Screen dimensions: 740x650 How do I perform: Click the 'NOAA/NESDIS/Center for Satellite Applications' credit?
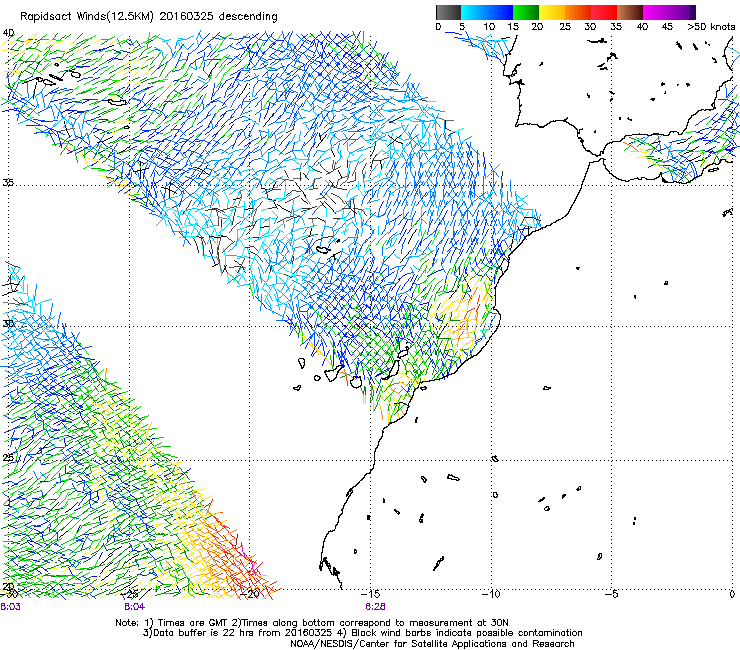coord(432,643)
